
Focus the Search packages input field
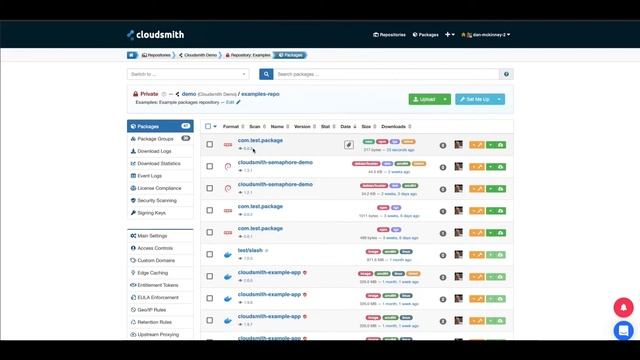386,74
